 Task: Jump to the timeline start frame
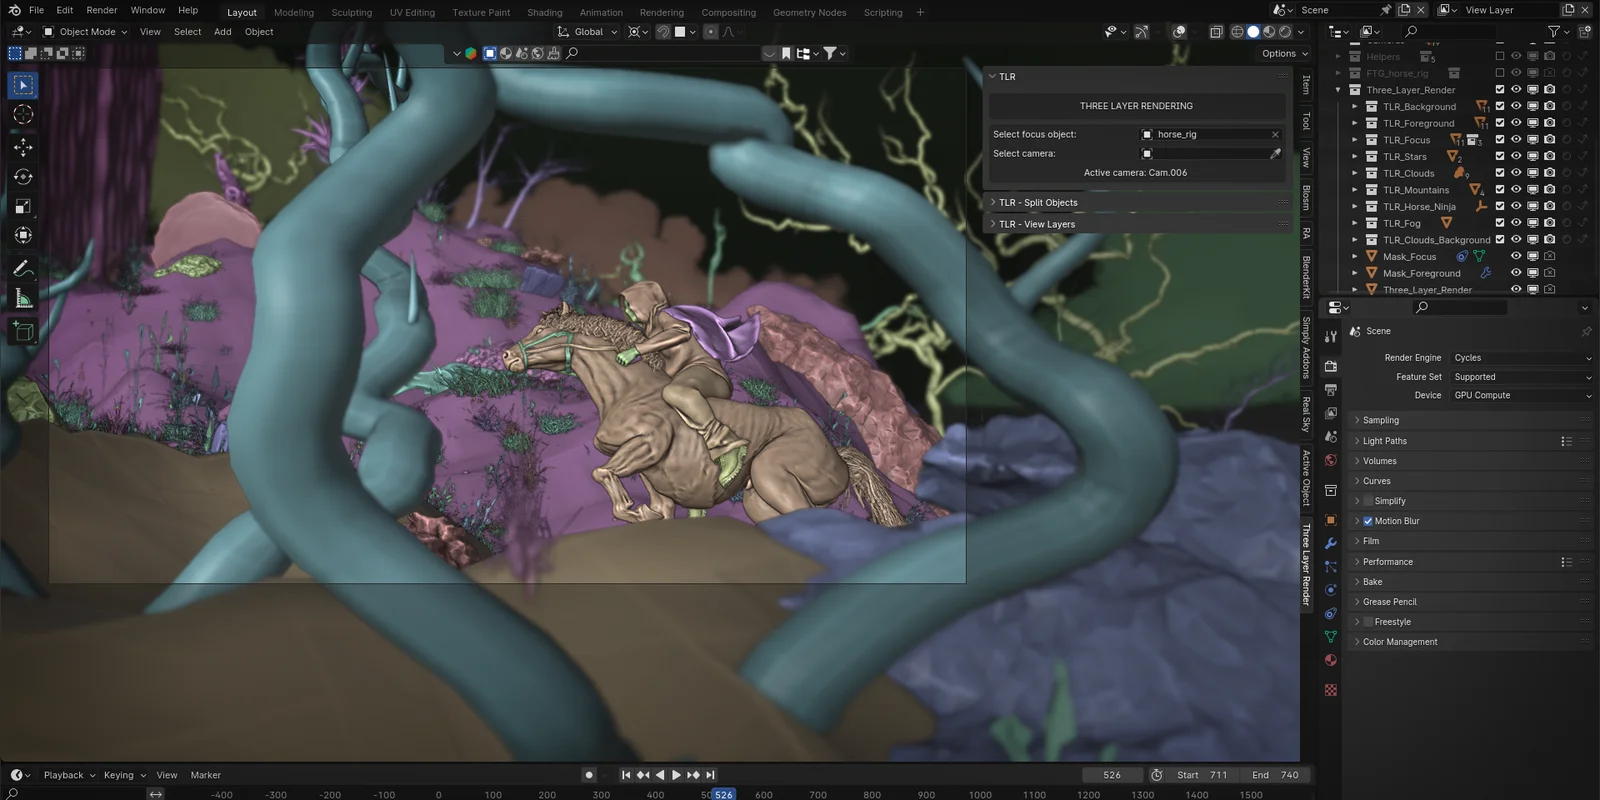626,775
